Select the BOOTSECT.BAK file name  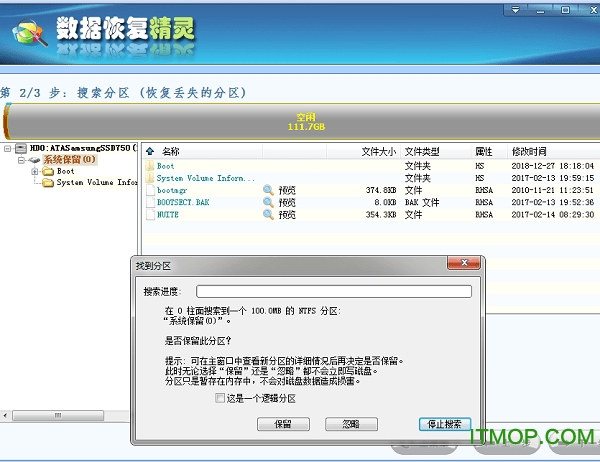click(x=183, y=202)
